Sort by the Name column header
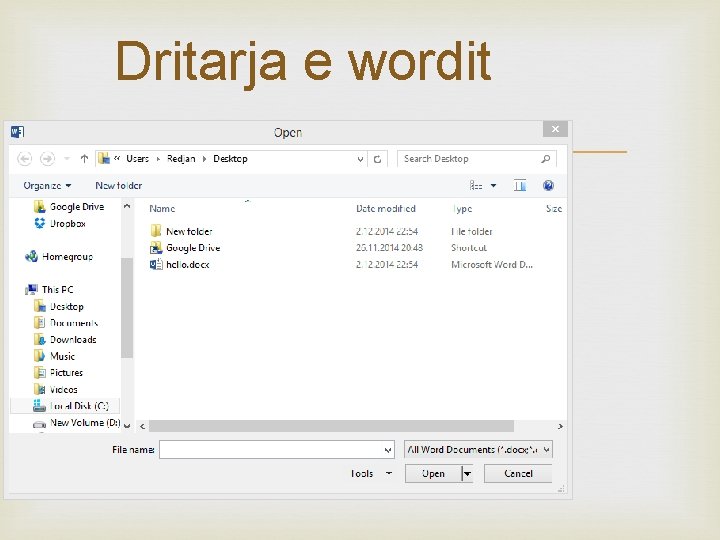 [x=162, y=208]
